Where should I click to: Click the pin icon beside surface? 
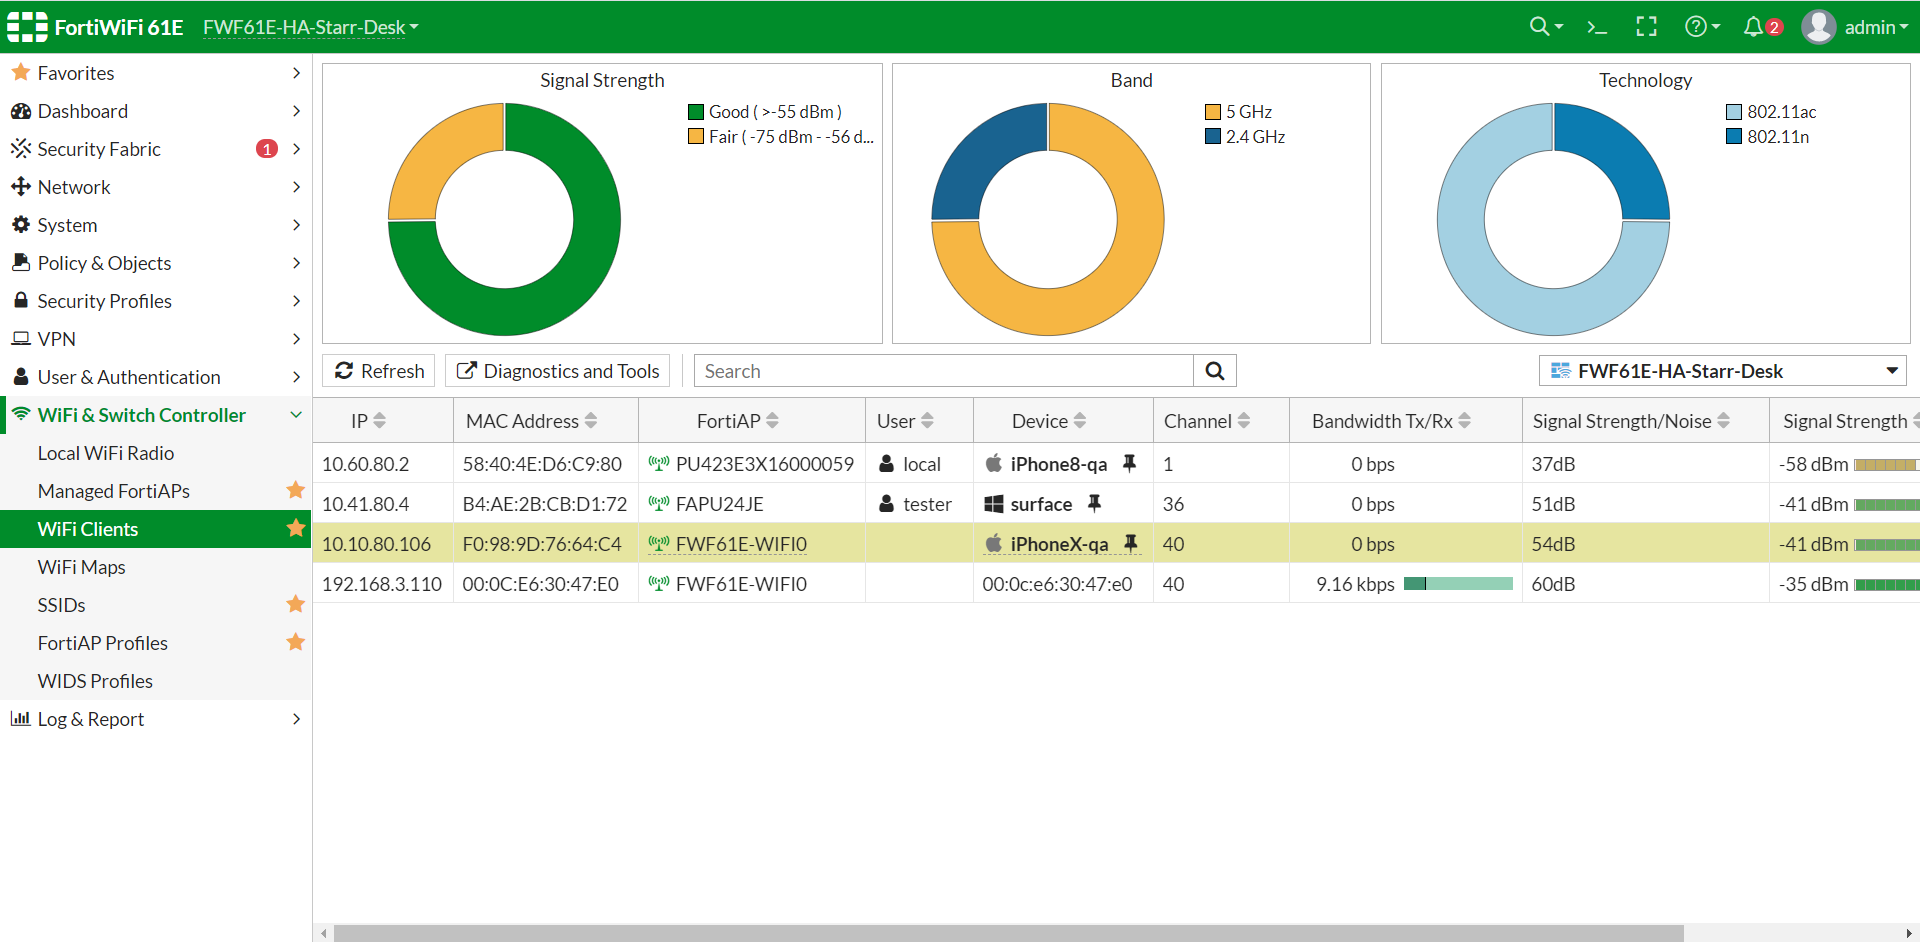click(x=1094, y=503)
